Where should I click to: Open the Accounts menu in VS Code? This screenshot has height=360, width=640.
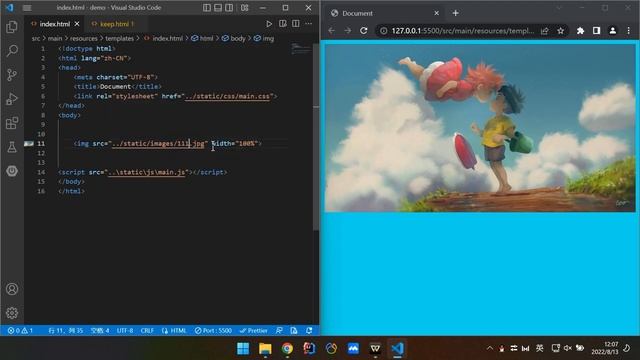(x=12, y=289)
